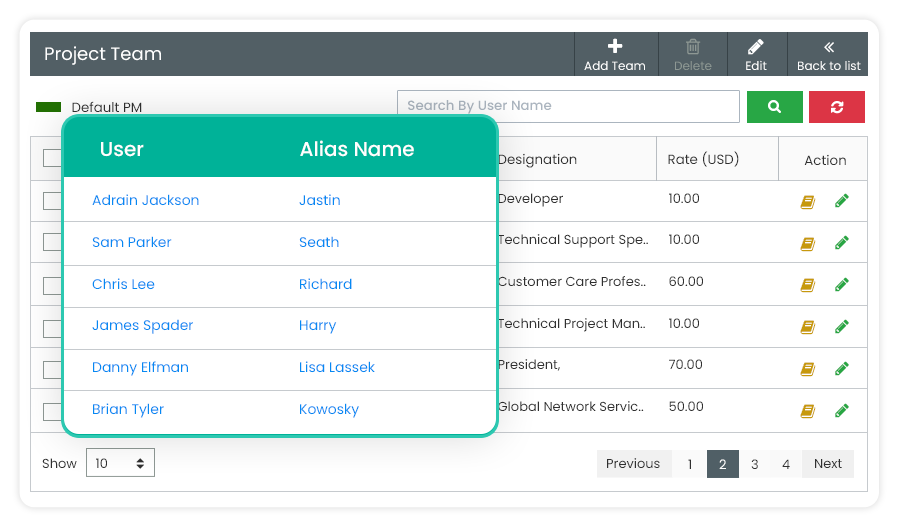Click the green search magnifier button
This screenshot has height=518, width=900.
(x=774, y=107)
